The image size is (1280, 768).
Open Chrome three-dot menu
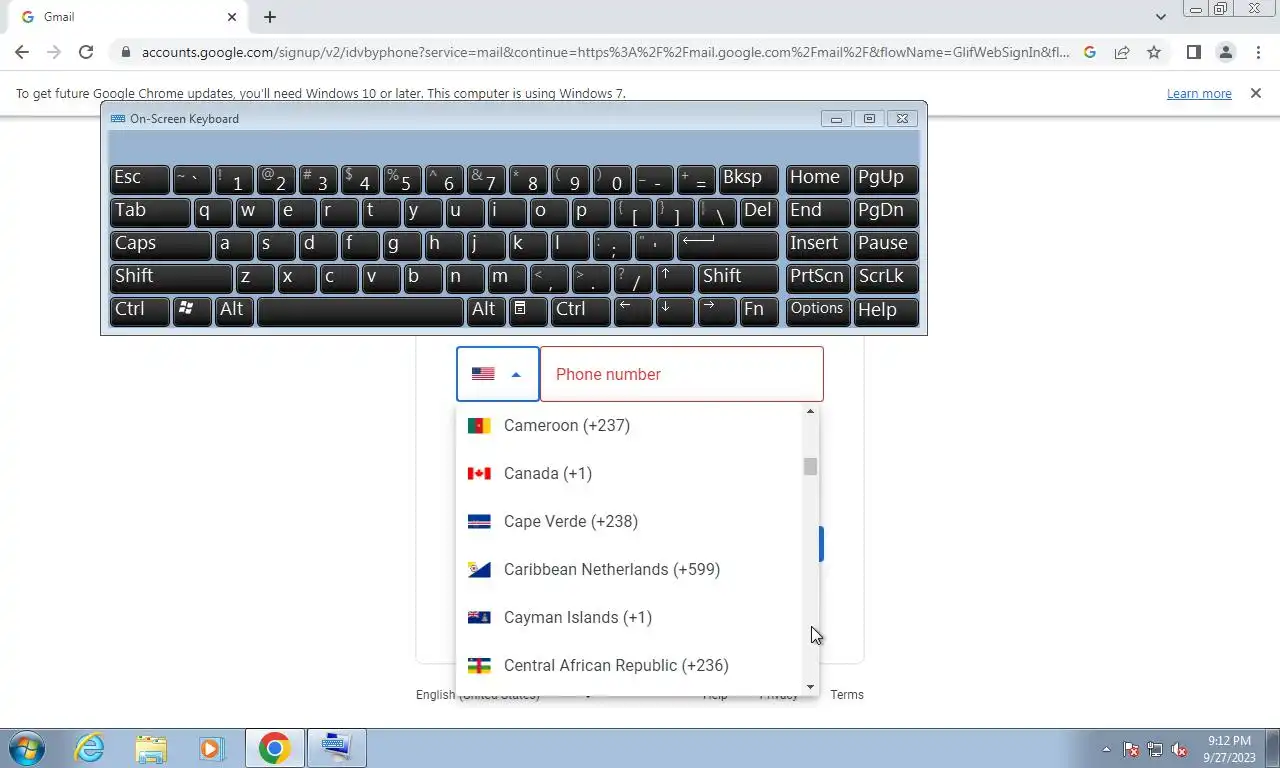pyautogui.click(x=1257, y=52)
